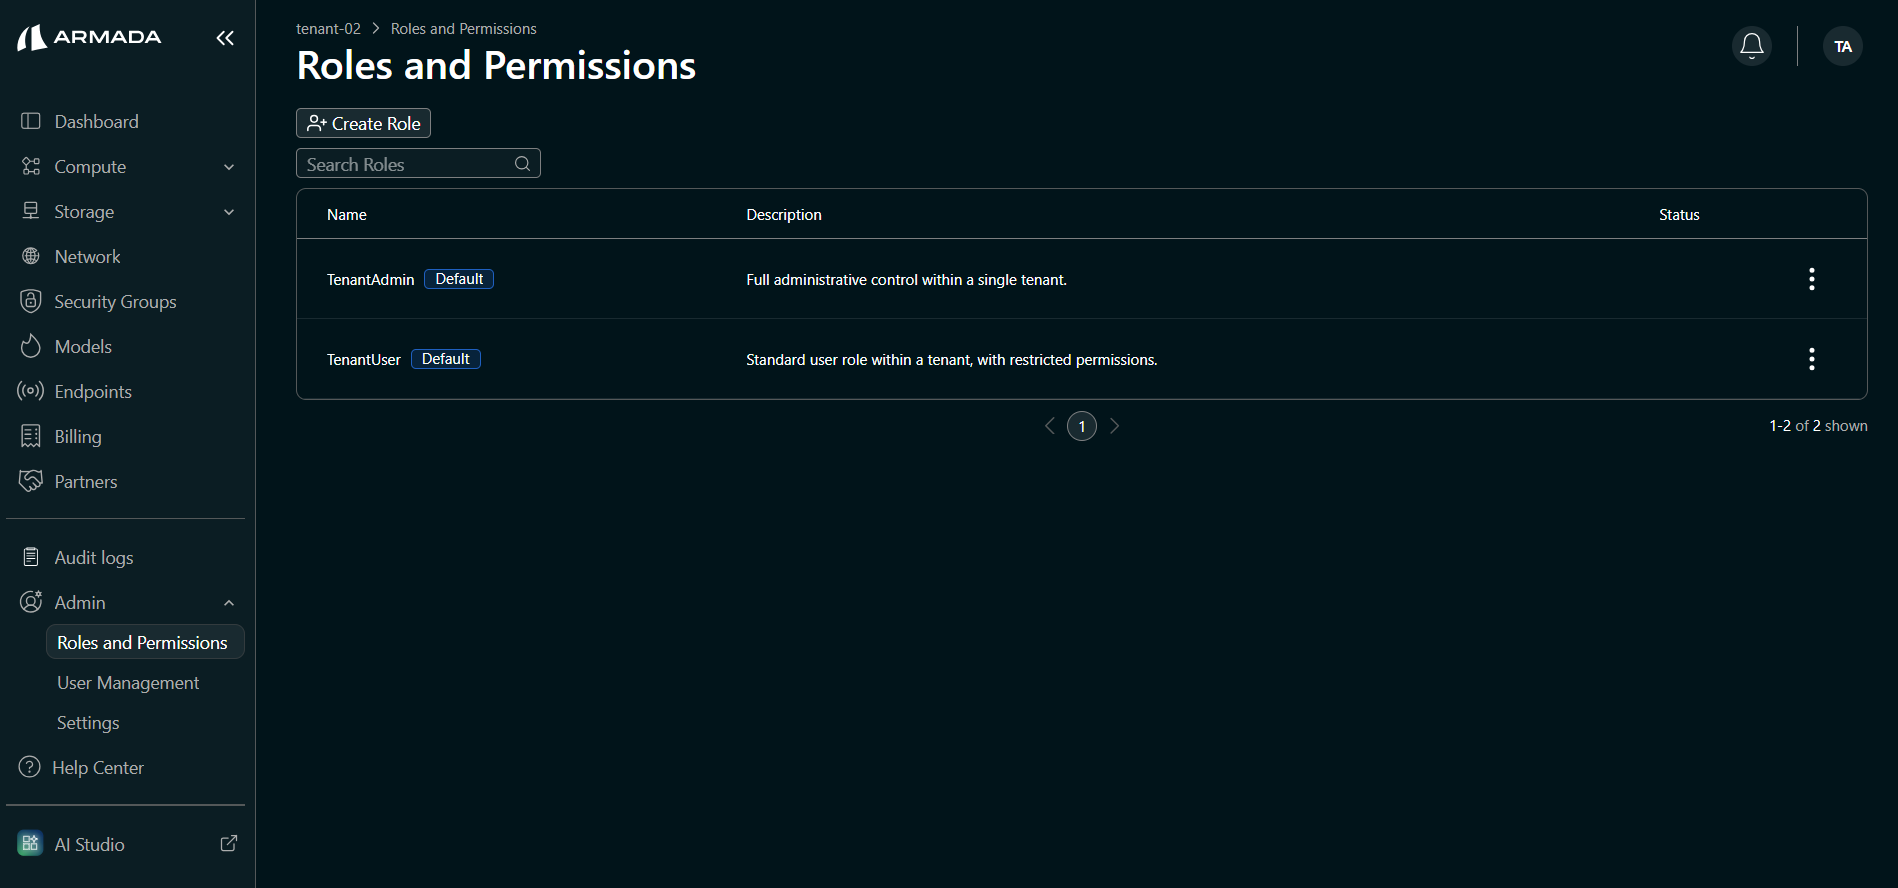
Task: Click the Dashboard sidebar icon
Action: click(31, 121)
